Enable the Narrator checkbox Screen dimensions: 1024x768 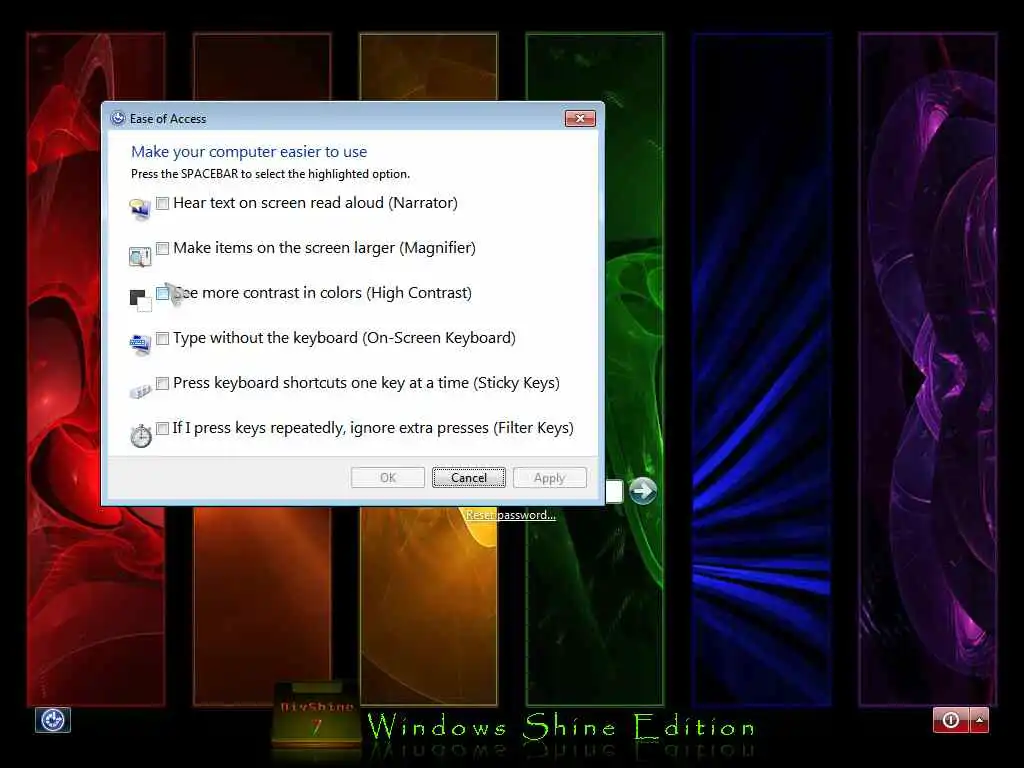point(162,203)
